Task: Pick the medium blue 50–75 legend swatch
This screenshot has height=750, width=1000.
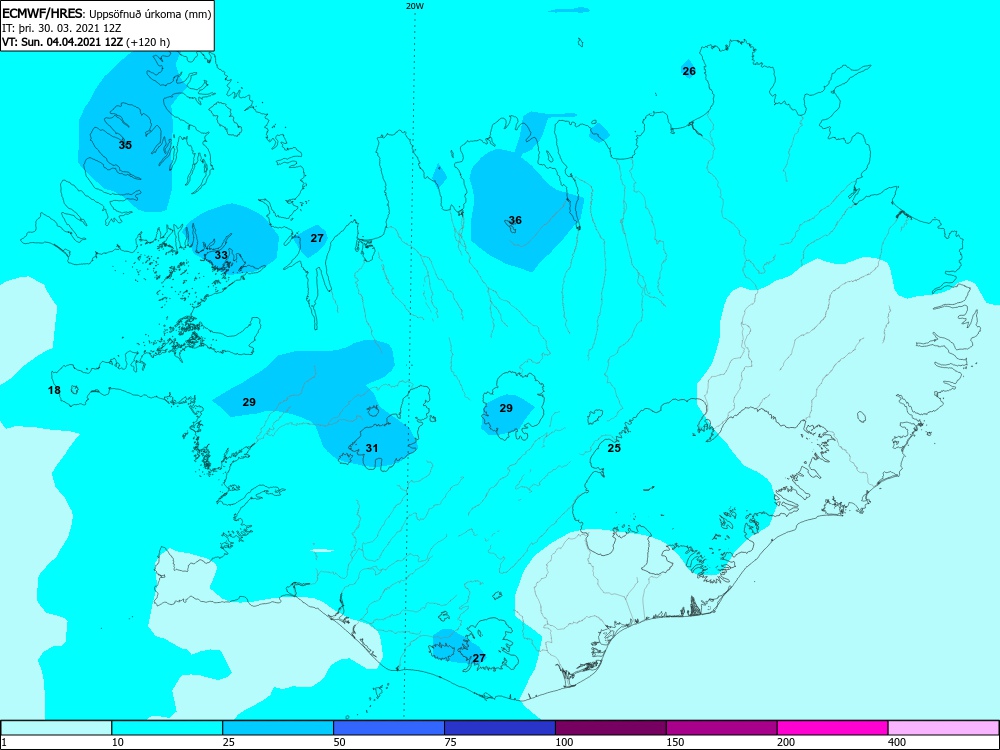Action: point(389,728)
